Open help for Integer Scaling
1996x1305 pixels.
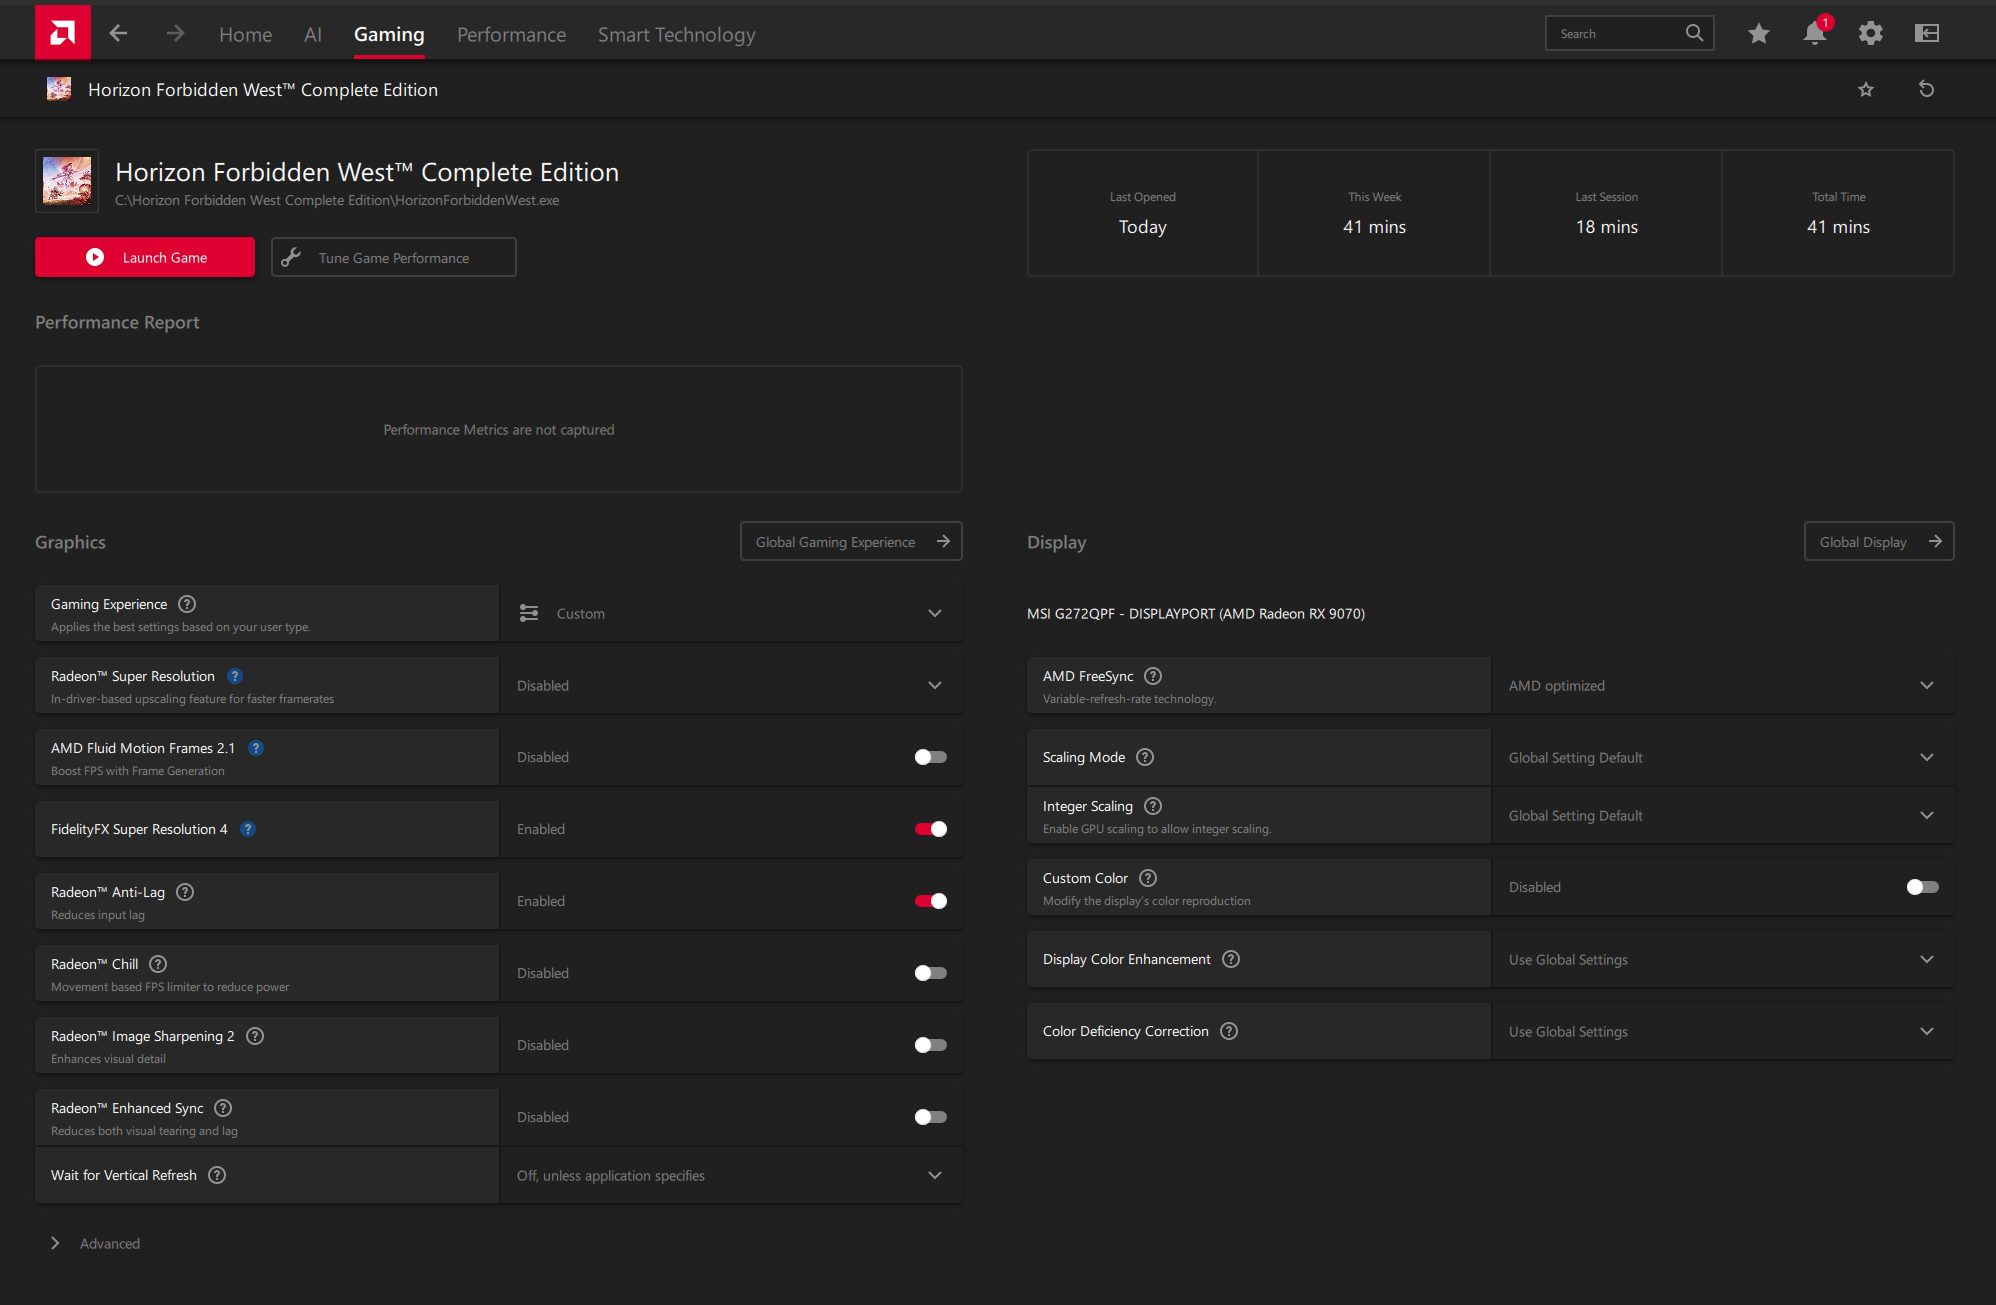click(x=1153, y=806)
